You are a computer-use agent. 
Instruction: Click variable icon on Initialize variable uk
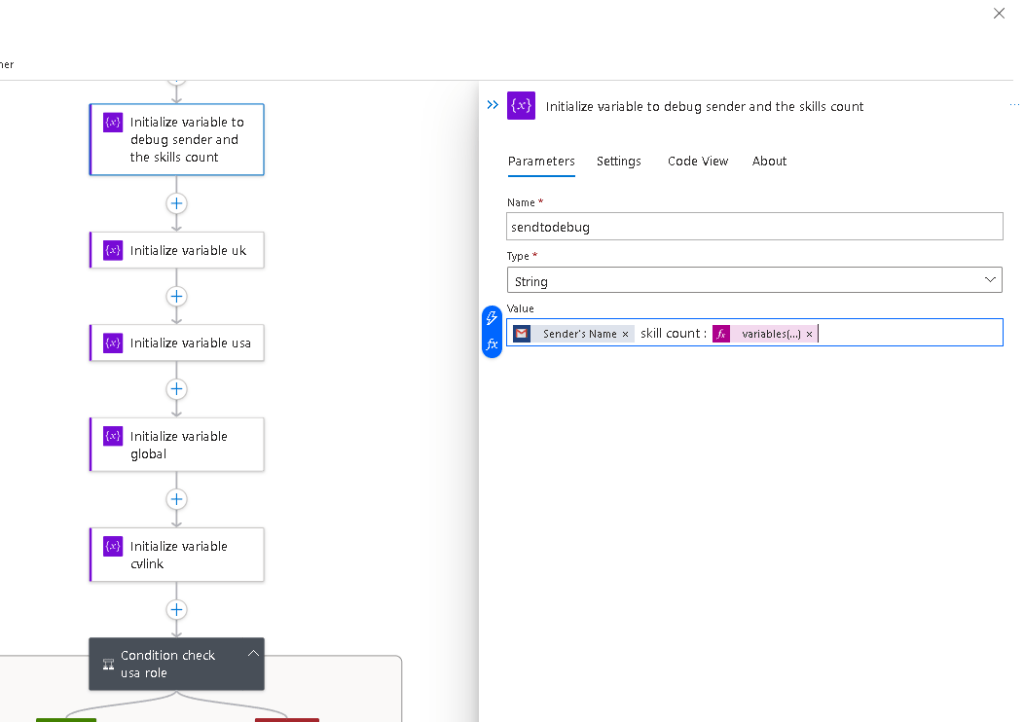113,250
